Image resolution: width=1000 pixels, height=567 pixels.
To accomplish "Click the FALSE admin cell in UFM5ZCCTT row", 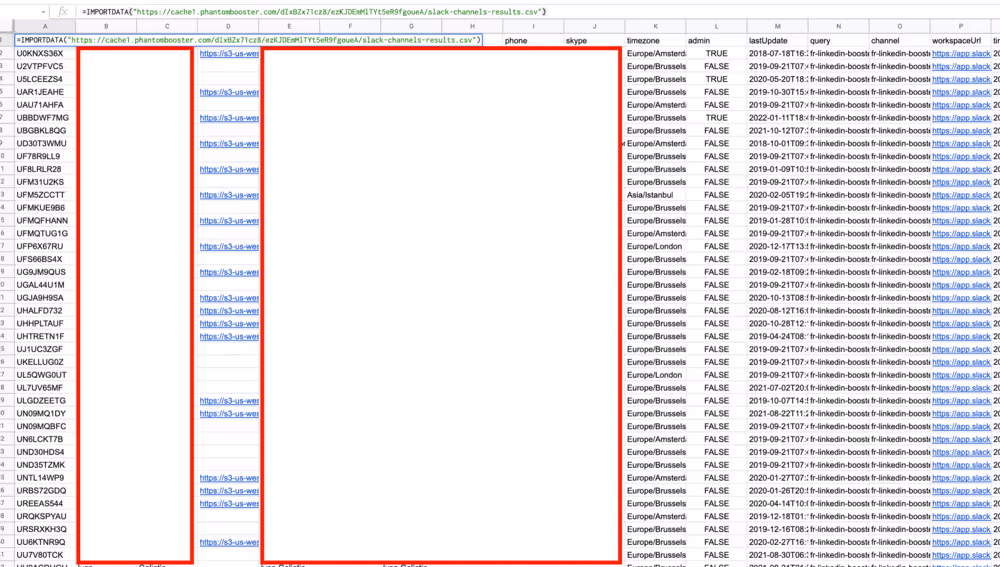I will click(x=716, y=195).
